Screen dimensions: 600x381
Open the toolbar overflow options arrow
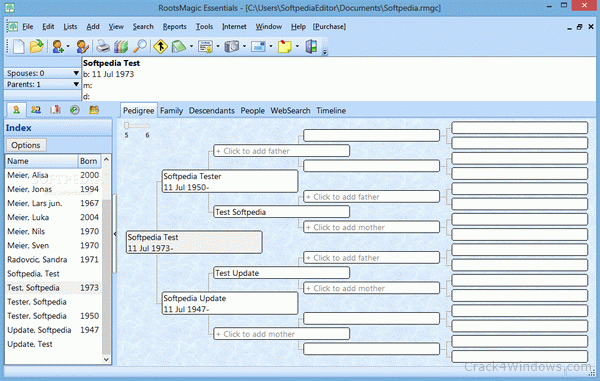click(x=324, y=52)
